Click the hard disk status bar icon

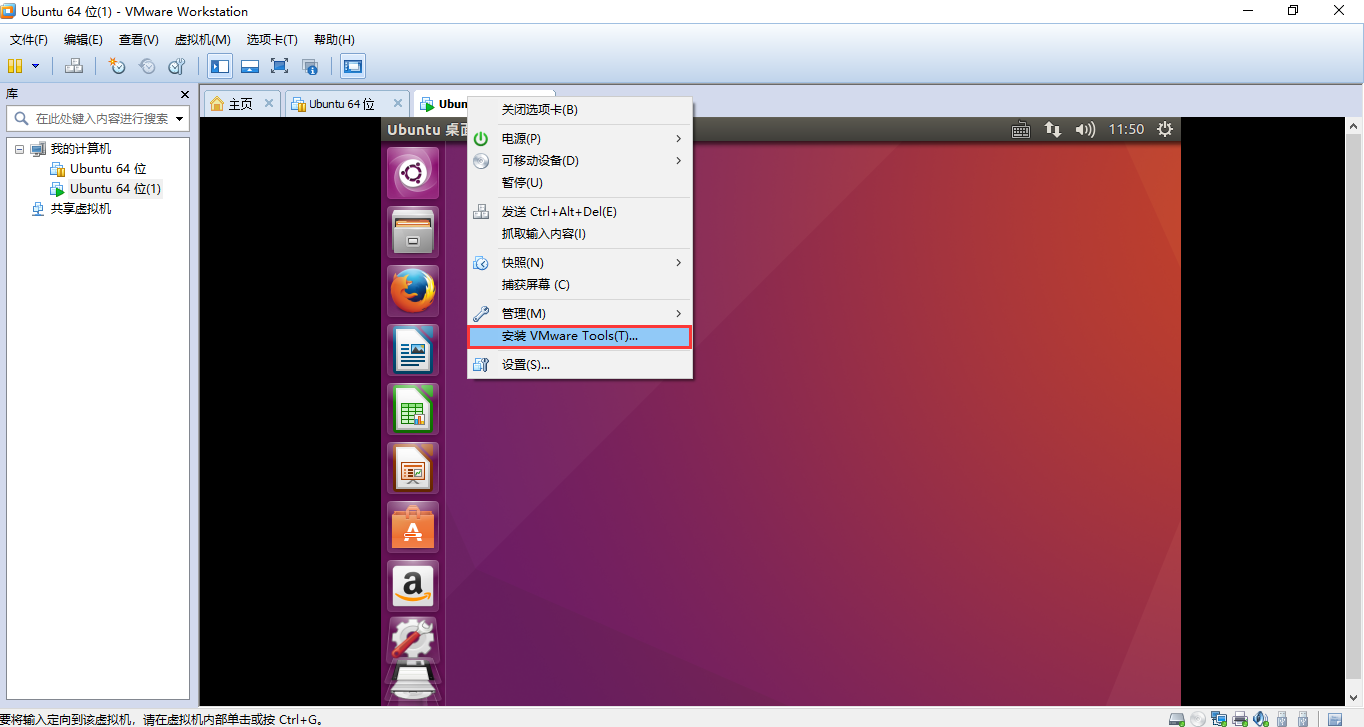[x=1177, y=718]
